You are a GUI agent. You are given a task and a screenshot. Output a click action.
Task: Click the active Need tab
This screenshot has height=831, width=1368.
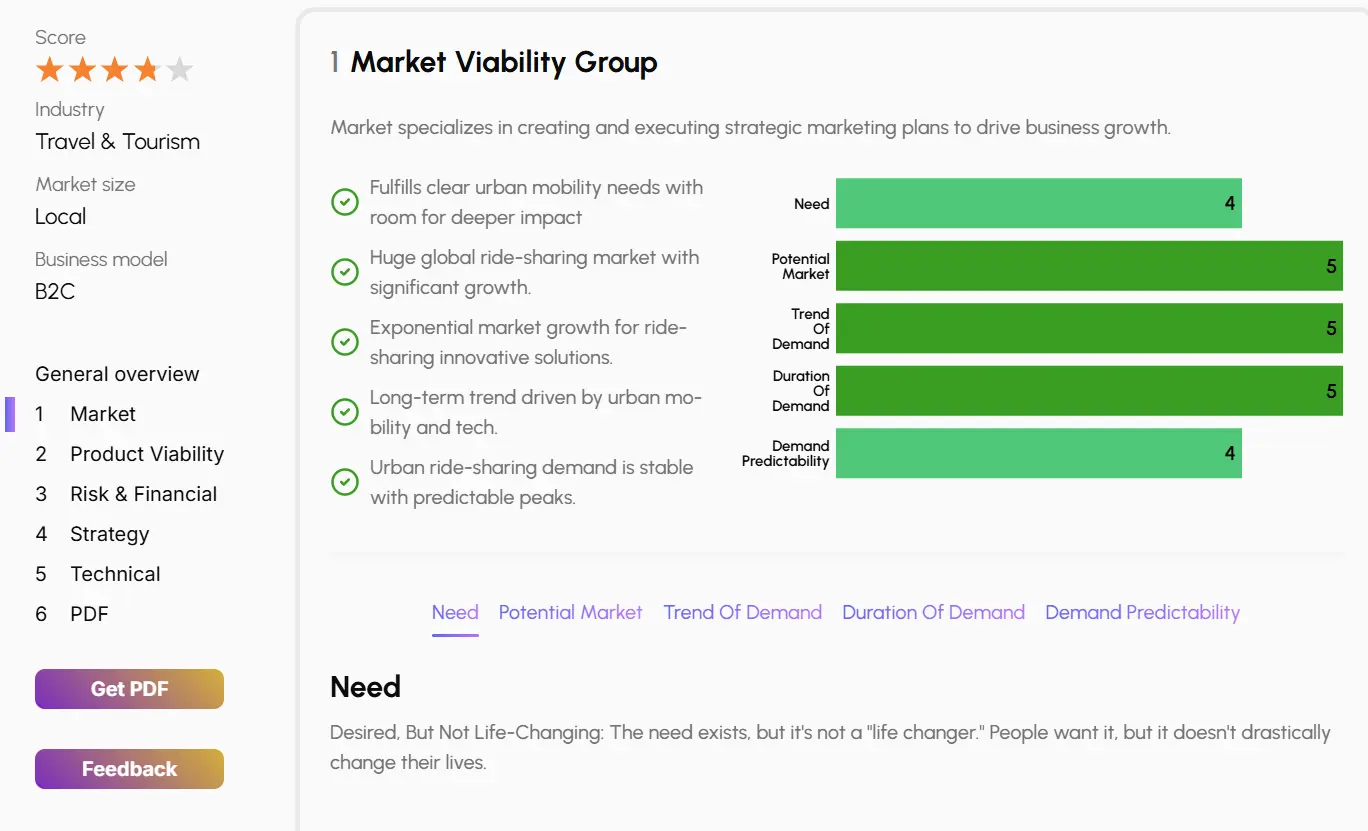click(x=455, y=612)
